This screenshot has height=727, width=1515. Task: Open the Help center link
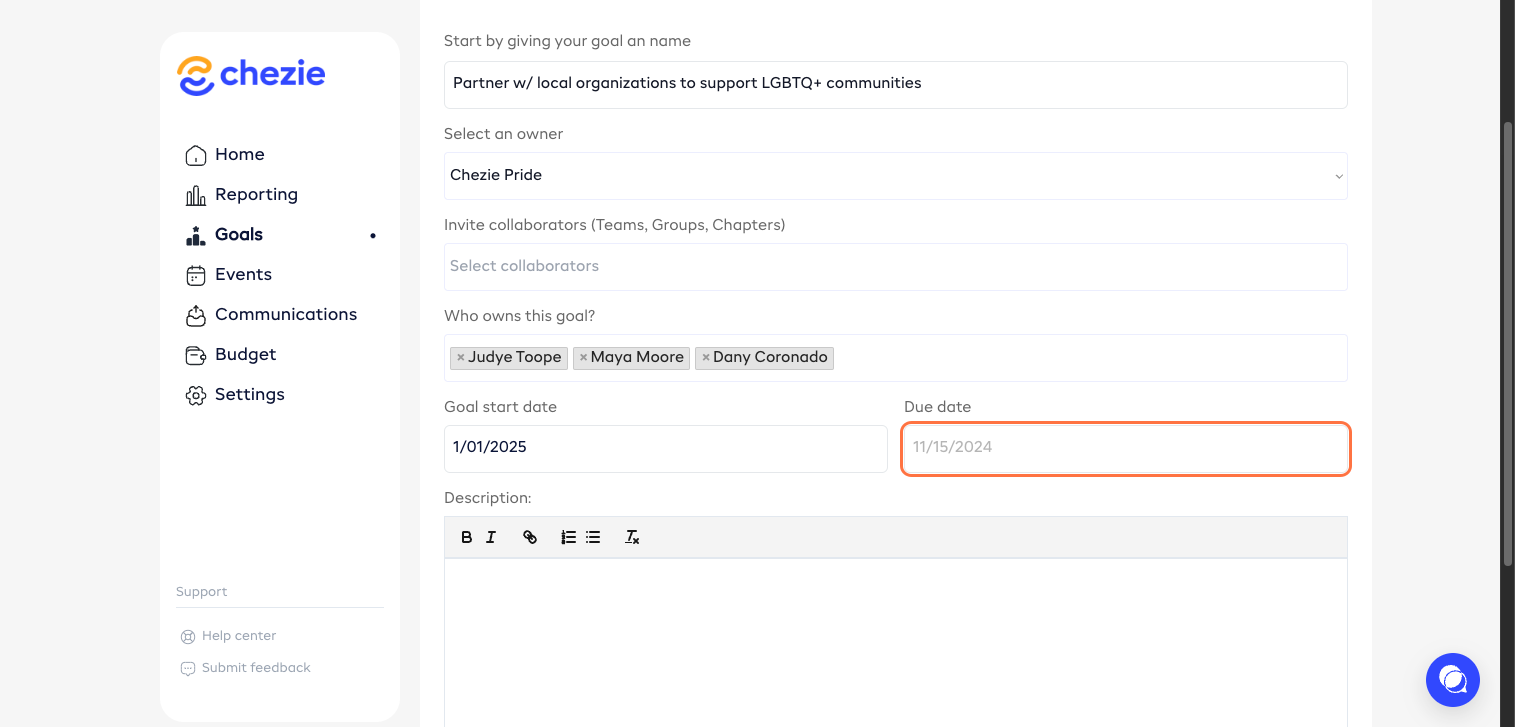238,636
